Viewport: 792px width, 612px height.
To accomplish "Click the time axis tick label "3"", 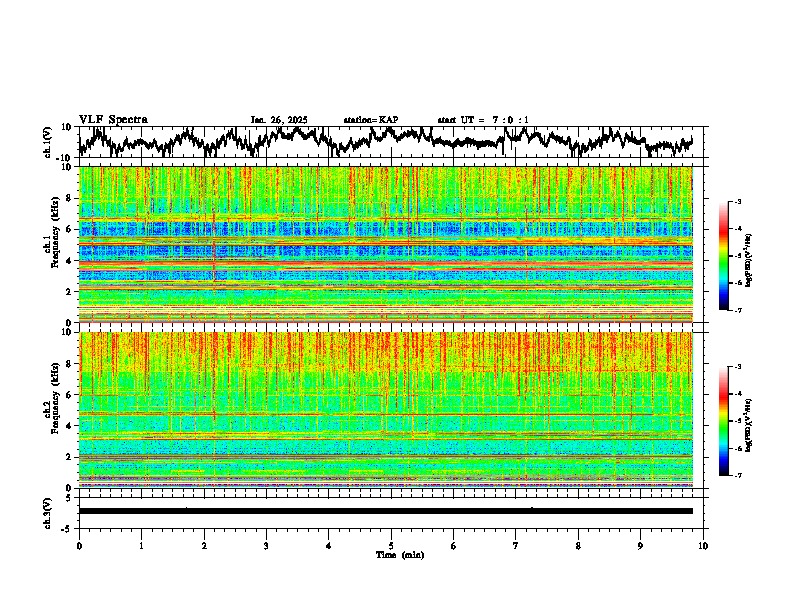I will click(266, 546).
